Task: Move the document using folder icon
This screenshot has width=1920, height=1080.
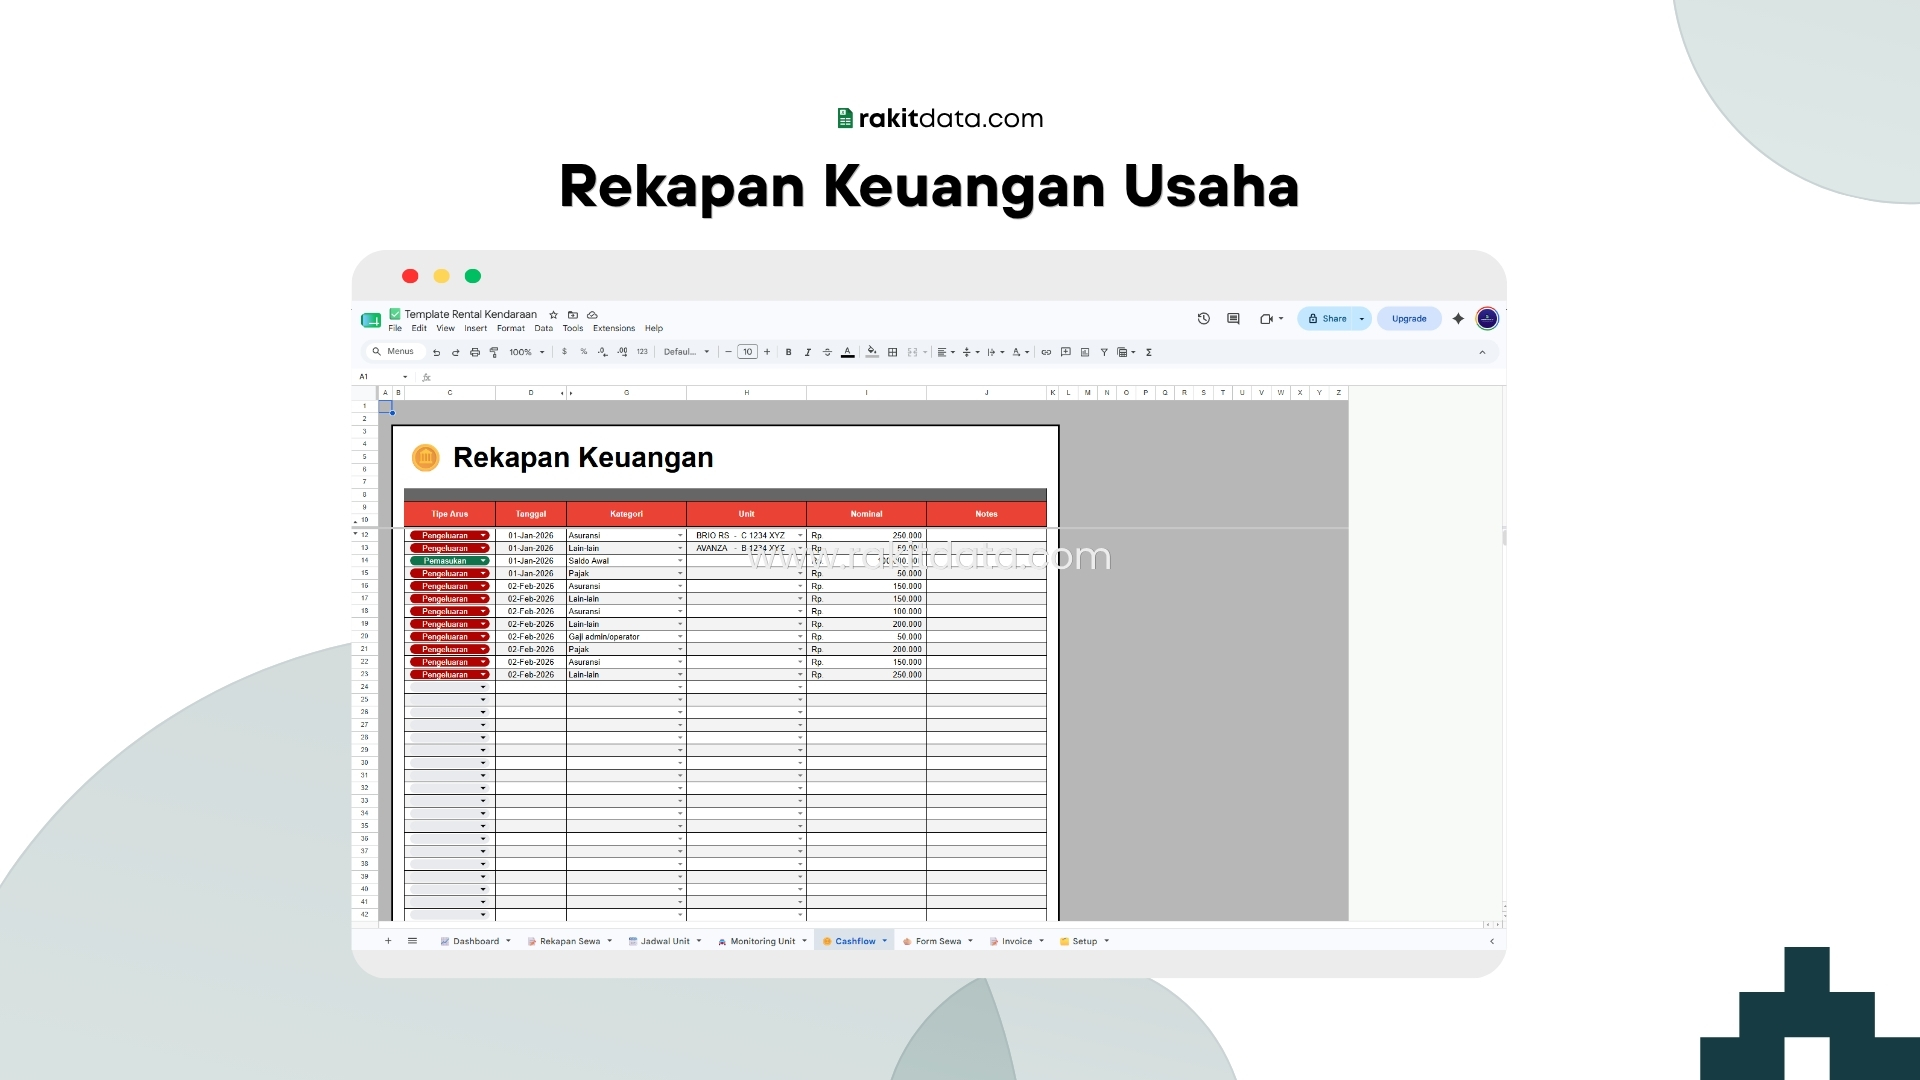Action: [573, 315]
